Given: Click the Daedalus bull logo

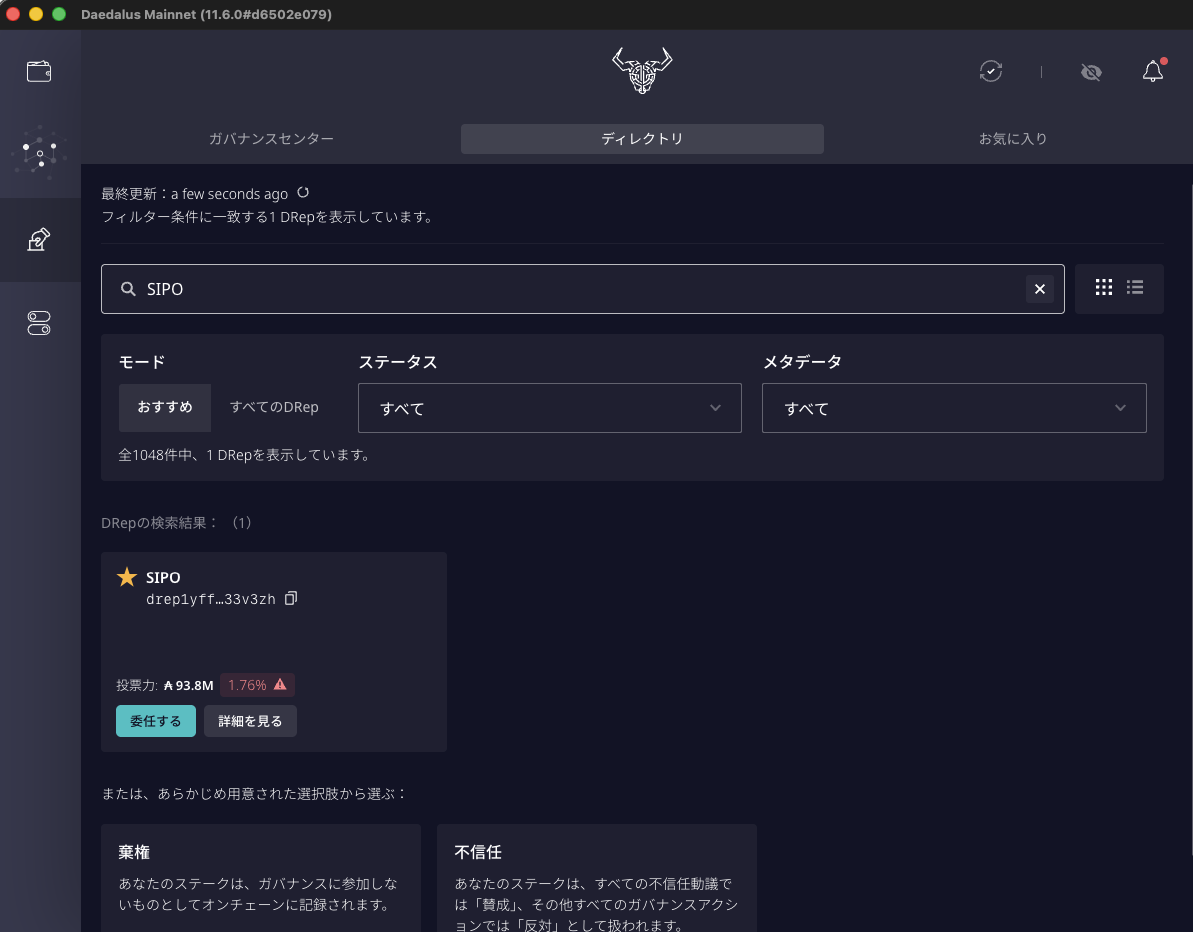Looking at the screenshot, I should (x=642, y=70).
